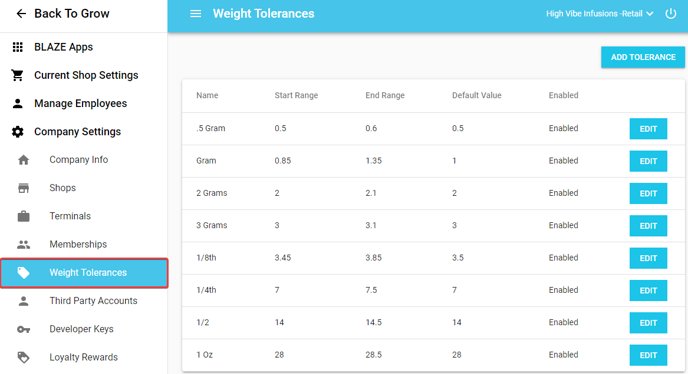Open the High Vibe Infusions -Retail shop dropdown
Viewport: 688px width, 374px height.
coord(600,14)
